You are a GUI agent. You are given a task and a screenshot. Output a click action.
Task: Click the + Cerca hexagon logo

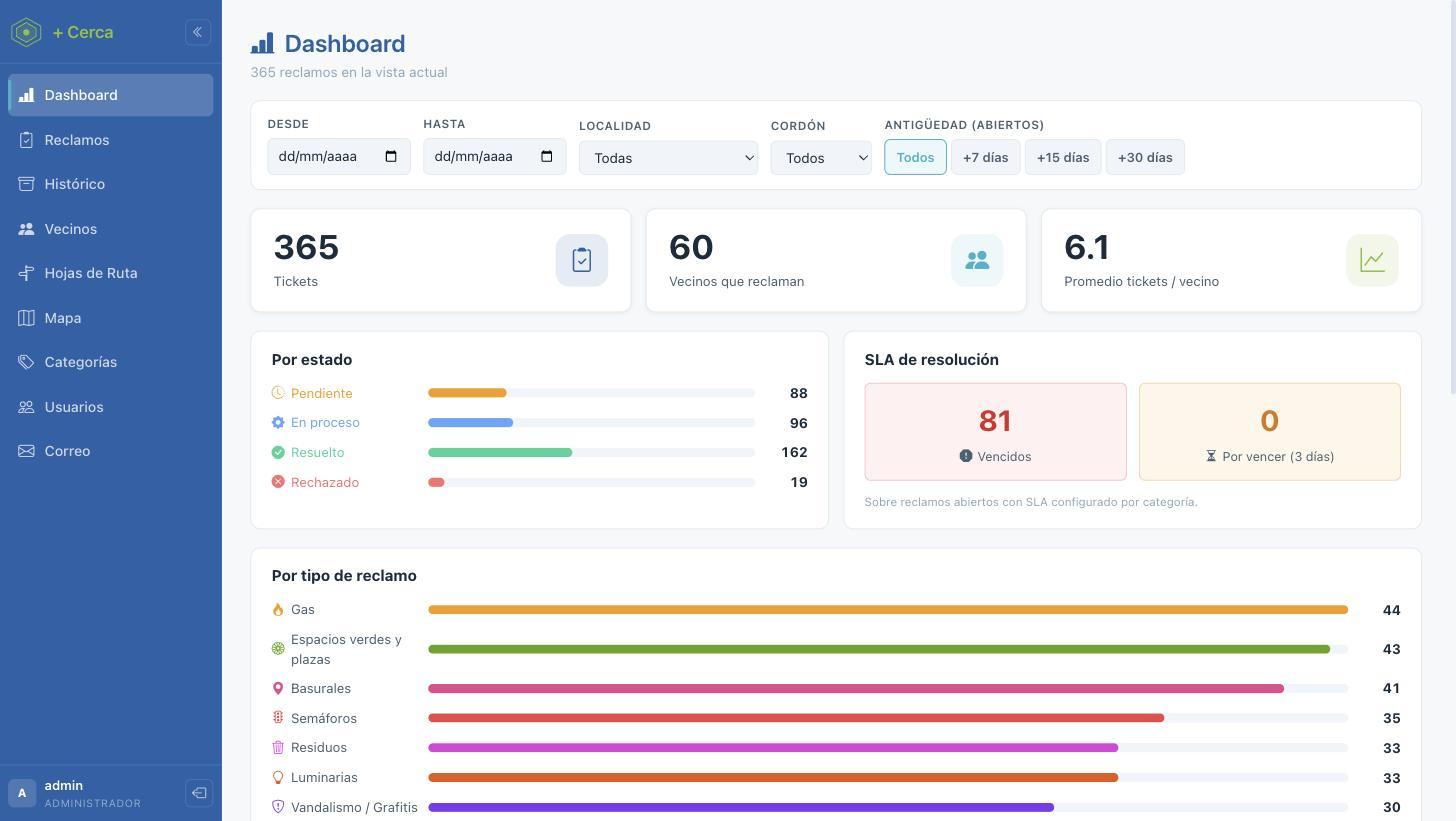tap(26, 32)
